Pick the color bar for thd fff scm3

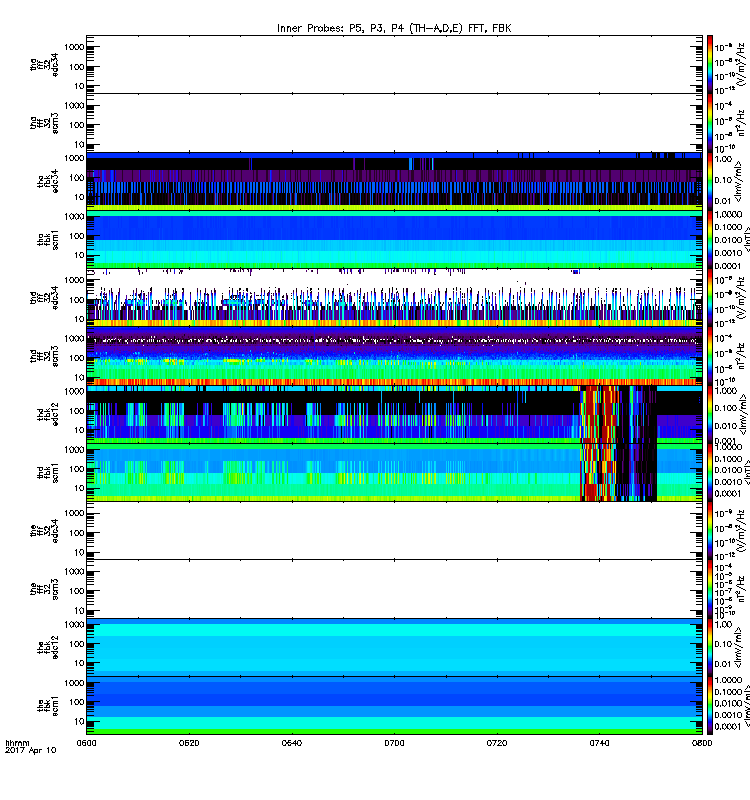[x=710, y=356]
